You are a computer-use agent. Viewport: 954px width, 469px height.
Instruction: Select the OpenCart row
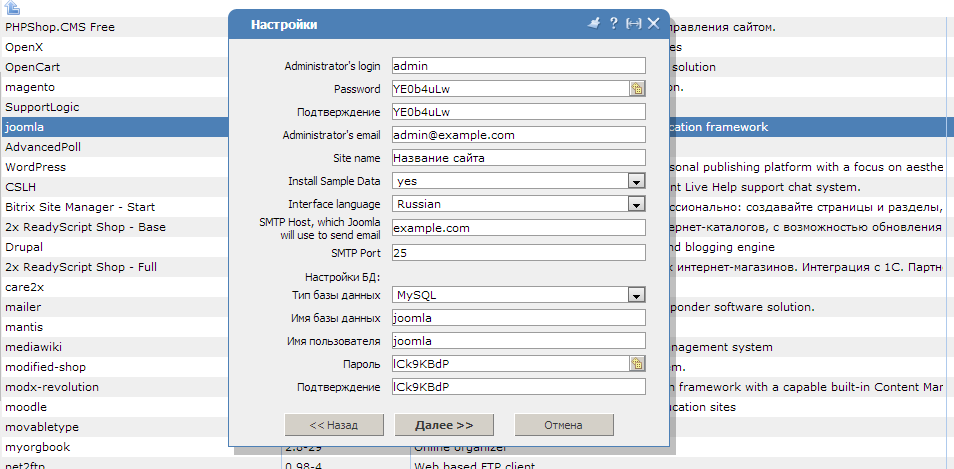click(32, 67)
